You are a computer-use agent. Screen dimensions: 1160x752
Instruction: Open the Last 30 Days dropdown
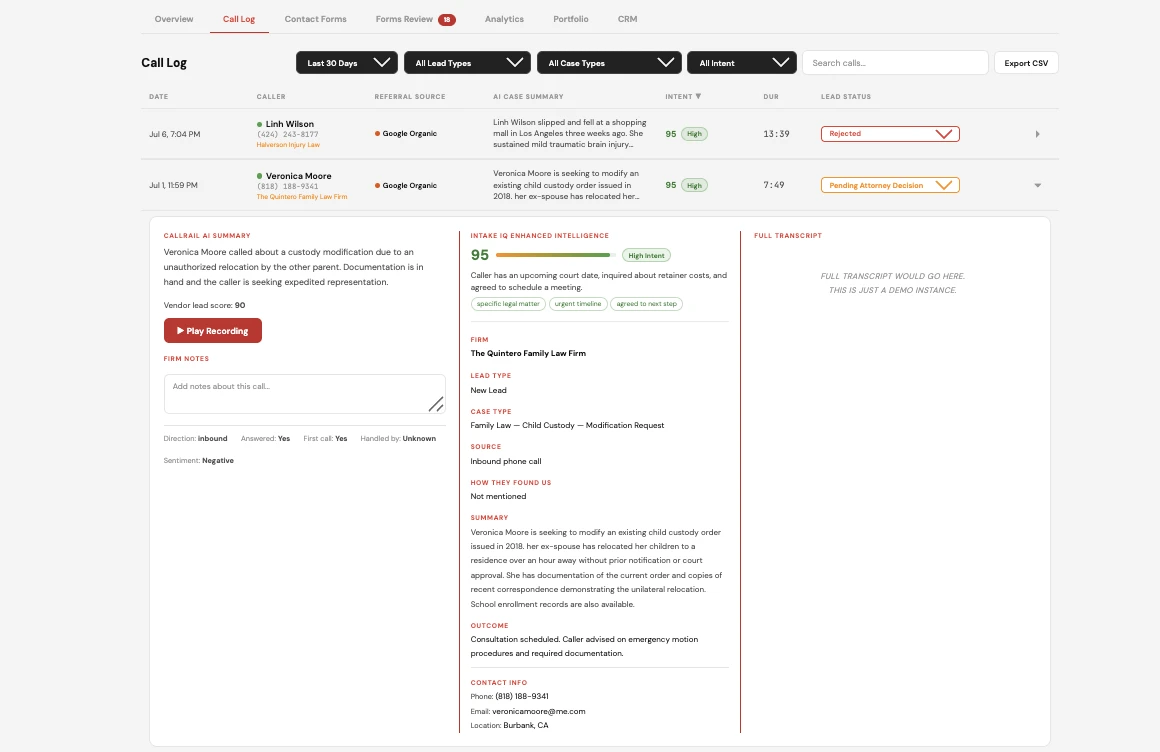[347, 63]
